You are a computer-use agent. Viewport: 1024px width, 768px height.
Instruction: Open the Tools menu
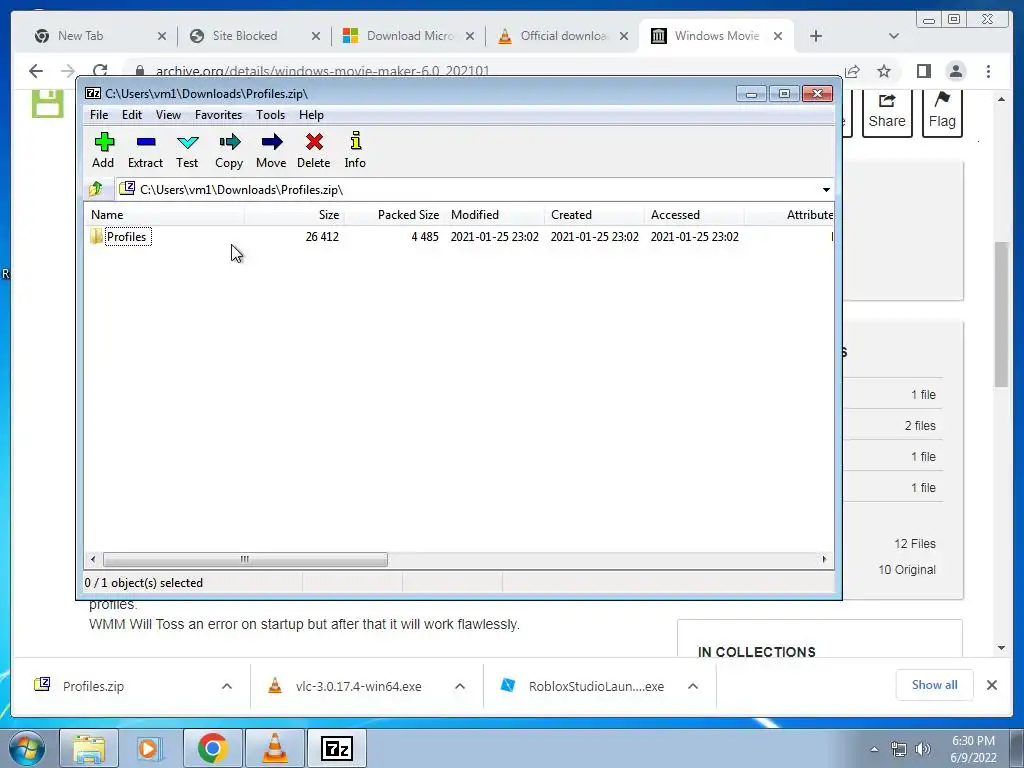click(x=270, y=115)
